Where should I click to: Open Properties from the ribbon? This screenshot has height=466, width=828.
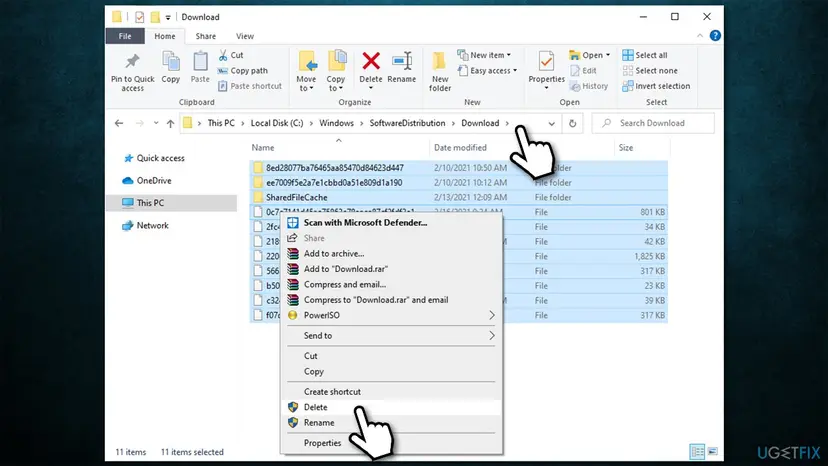coord(547,69)
